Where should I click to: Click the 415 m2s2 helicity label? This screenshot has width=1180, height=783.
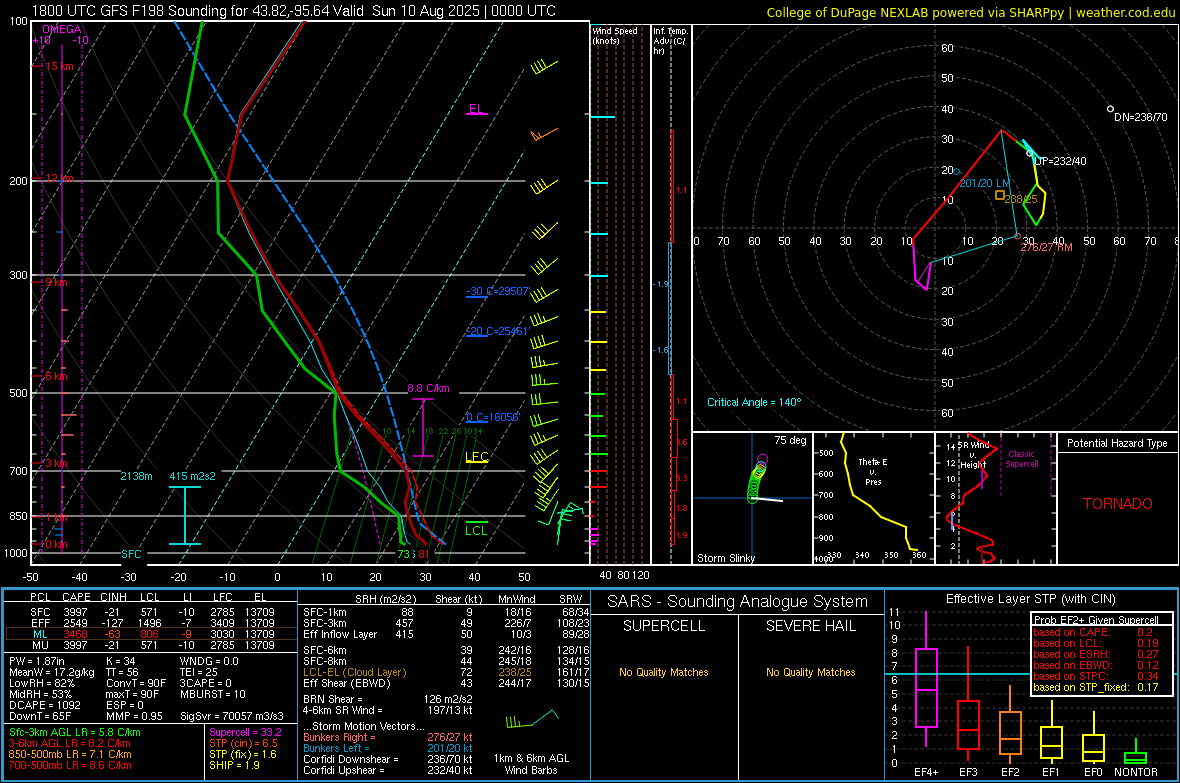tap(192, 476)
